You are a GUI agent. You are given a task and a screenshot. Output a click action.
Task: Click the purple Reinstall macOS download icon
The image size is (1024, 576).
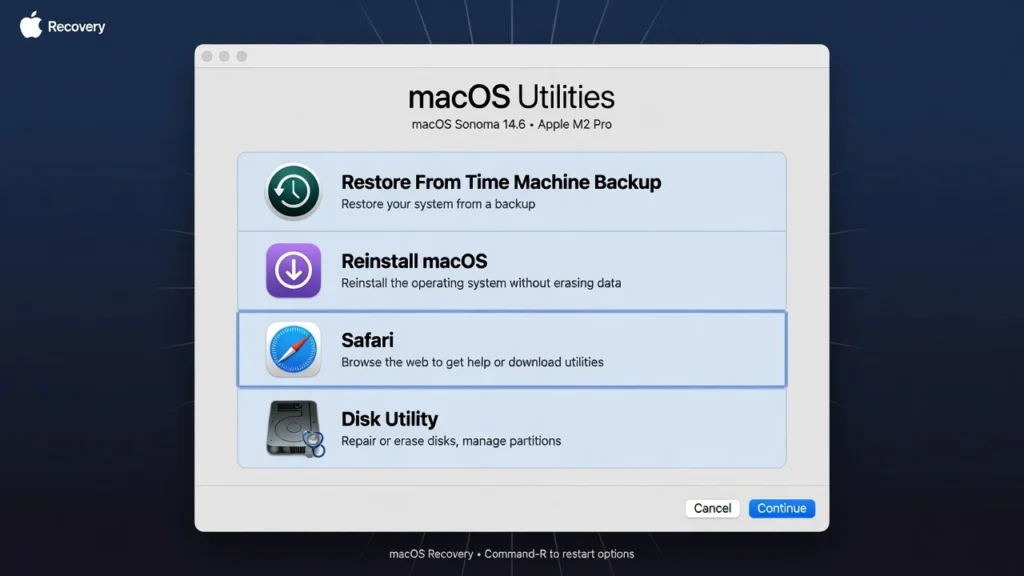pos(293,270)
